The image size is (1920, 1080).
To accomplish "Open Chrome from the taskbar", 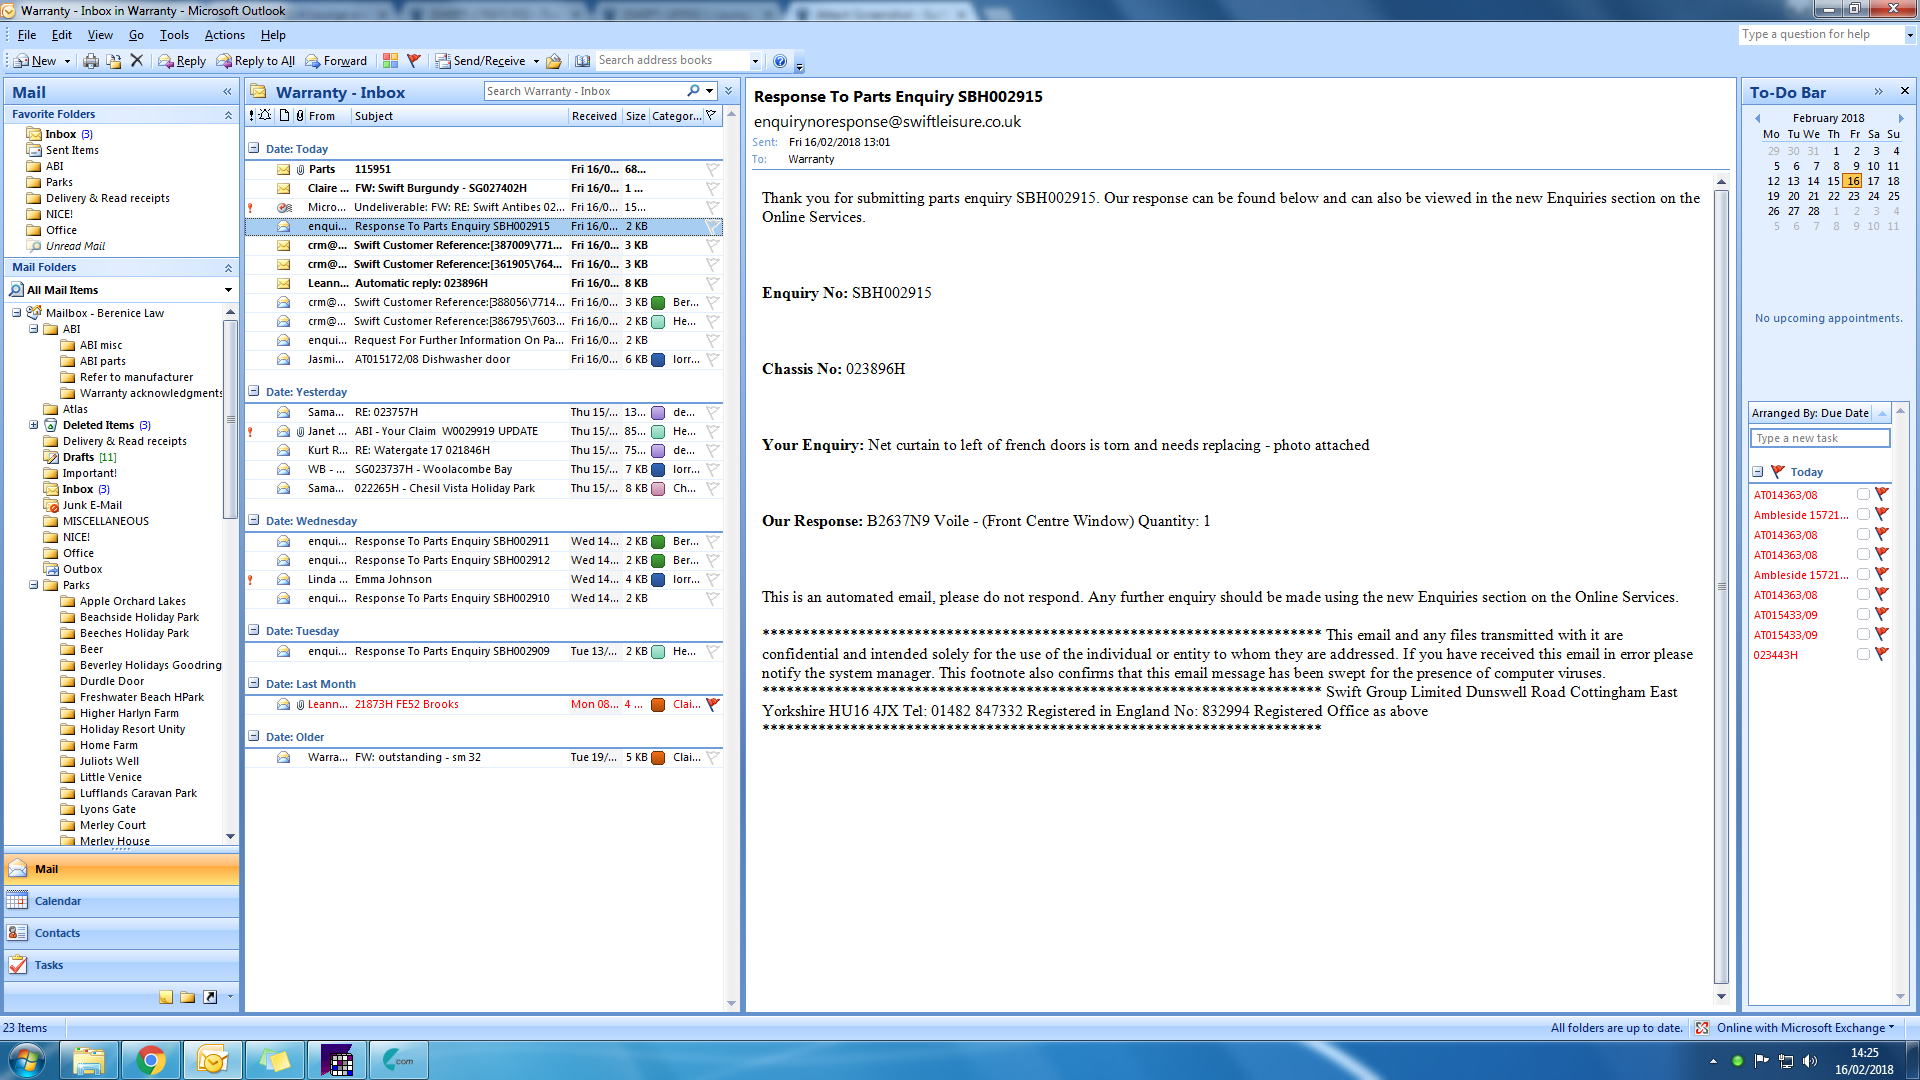I will 151,1060.
